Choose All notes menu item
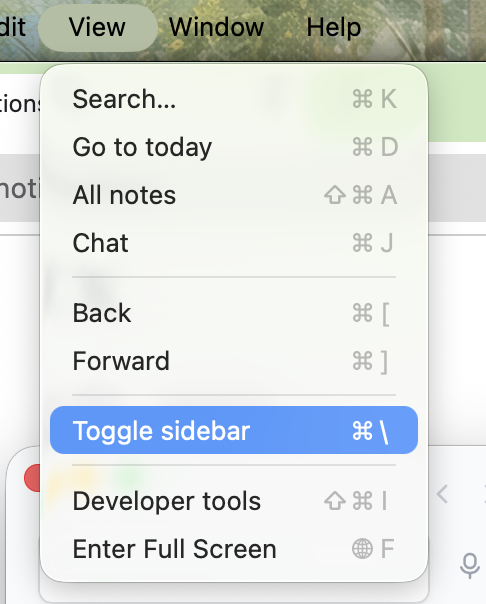 [234, 195]
